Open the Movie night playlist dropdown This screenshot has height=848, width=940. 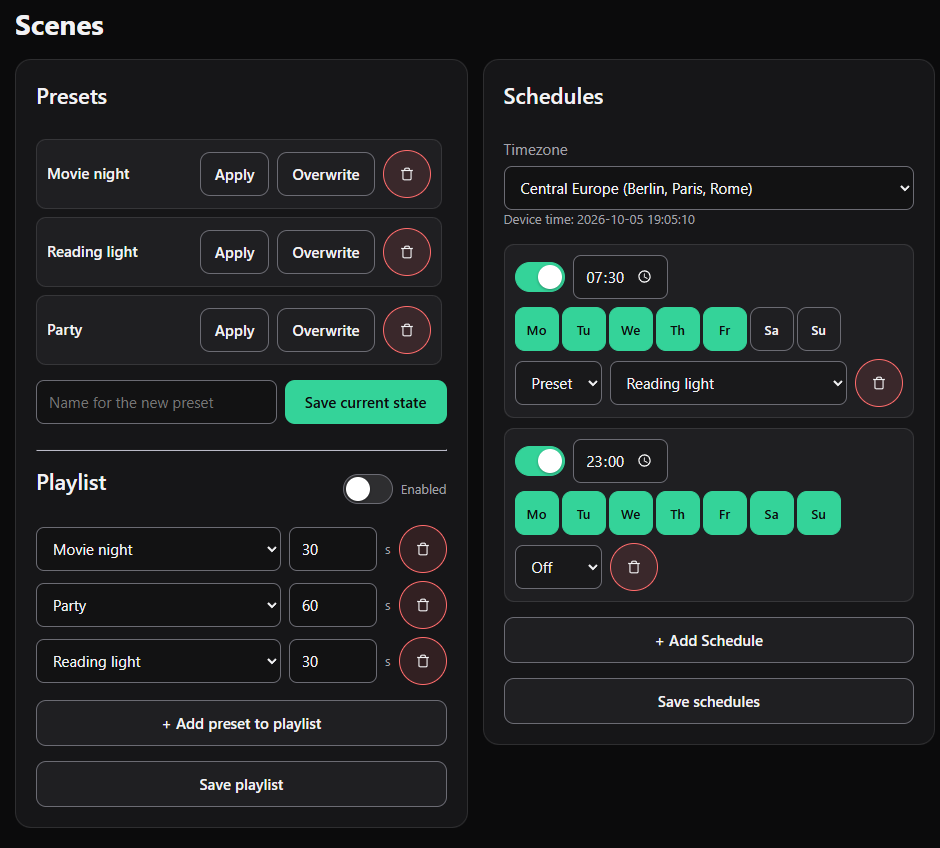pyautogui.click(x=158, y=549)
